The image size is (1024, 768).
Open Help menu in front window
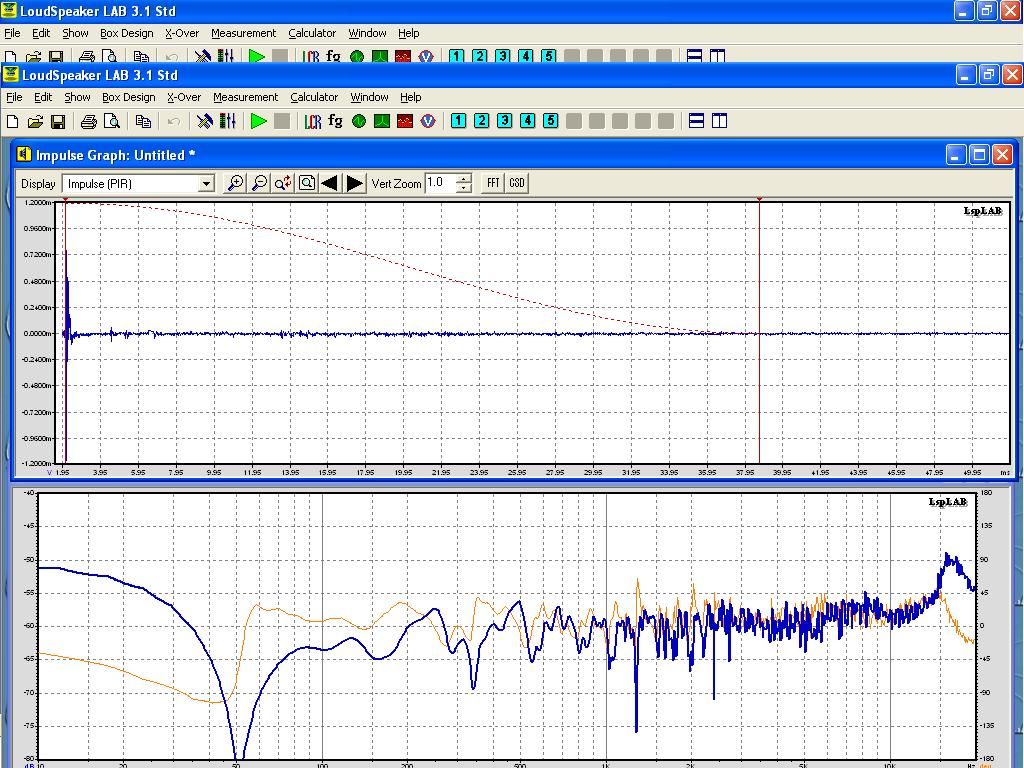[411, 97]
